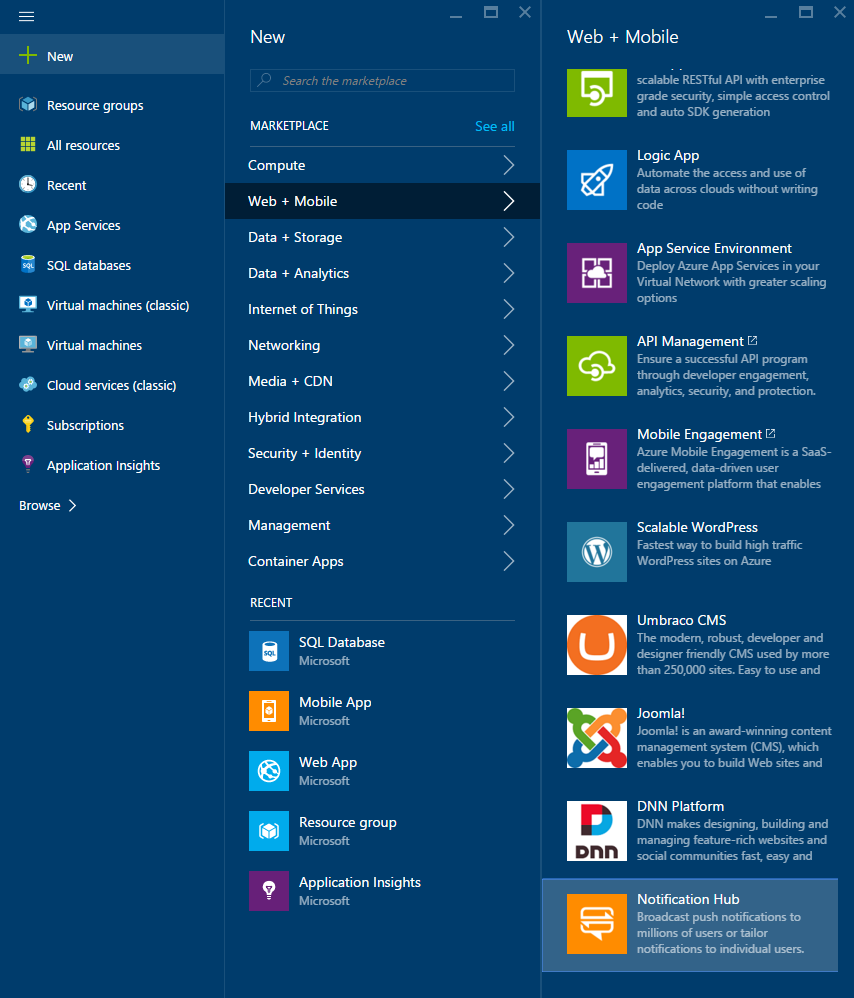Image resolution: width=854 pixels, height=998 pixels.
Task: Click the DNN Platform title text
Action: tap(680, 806)
